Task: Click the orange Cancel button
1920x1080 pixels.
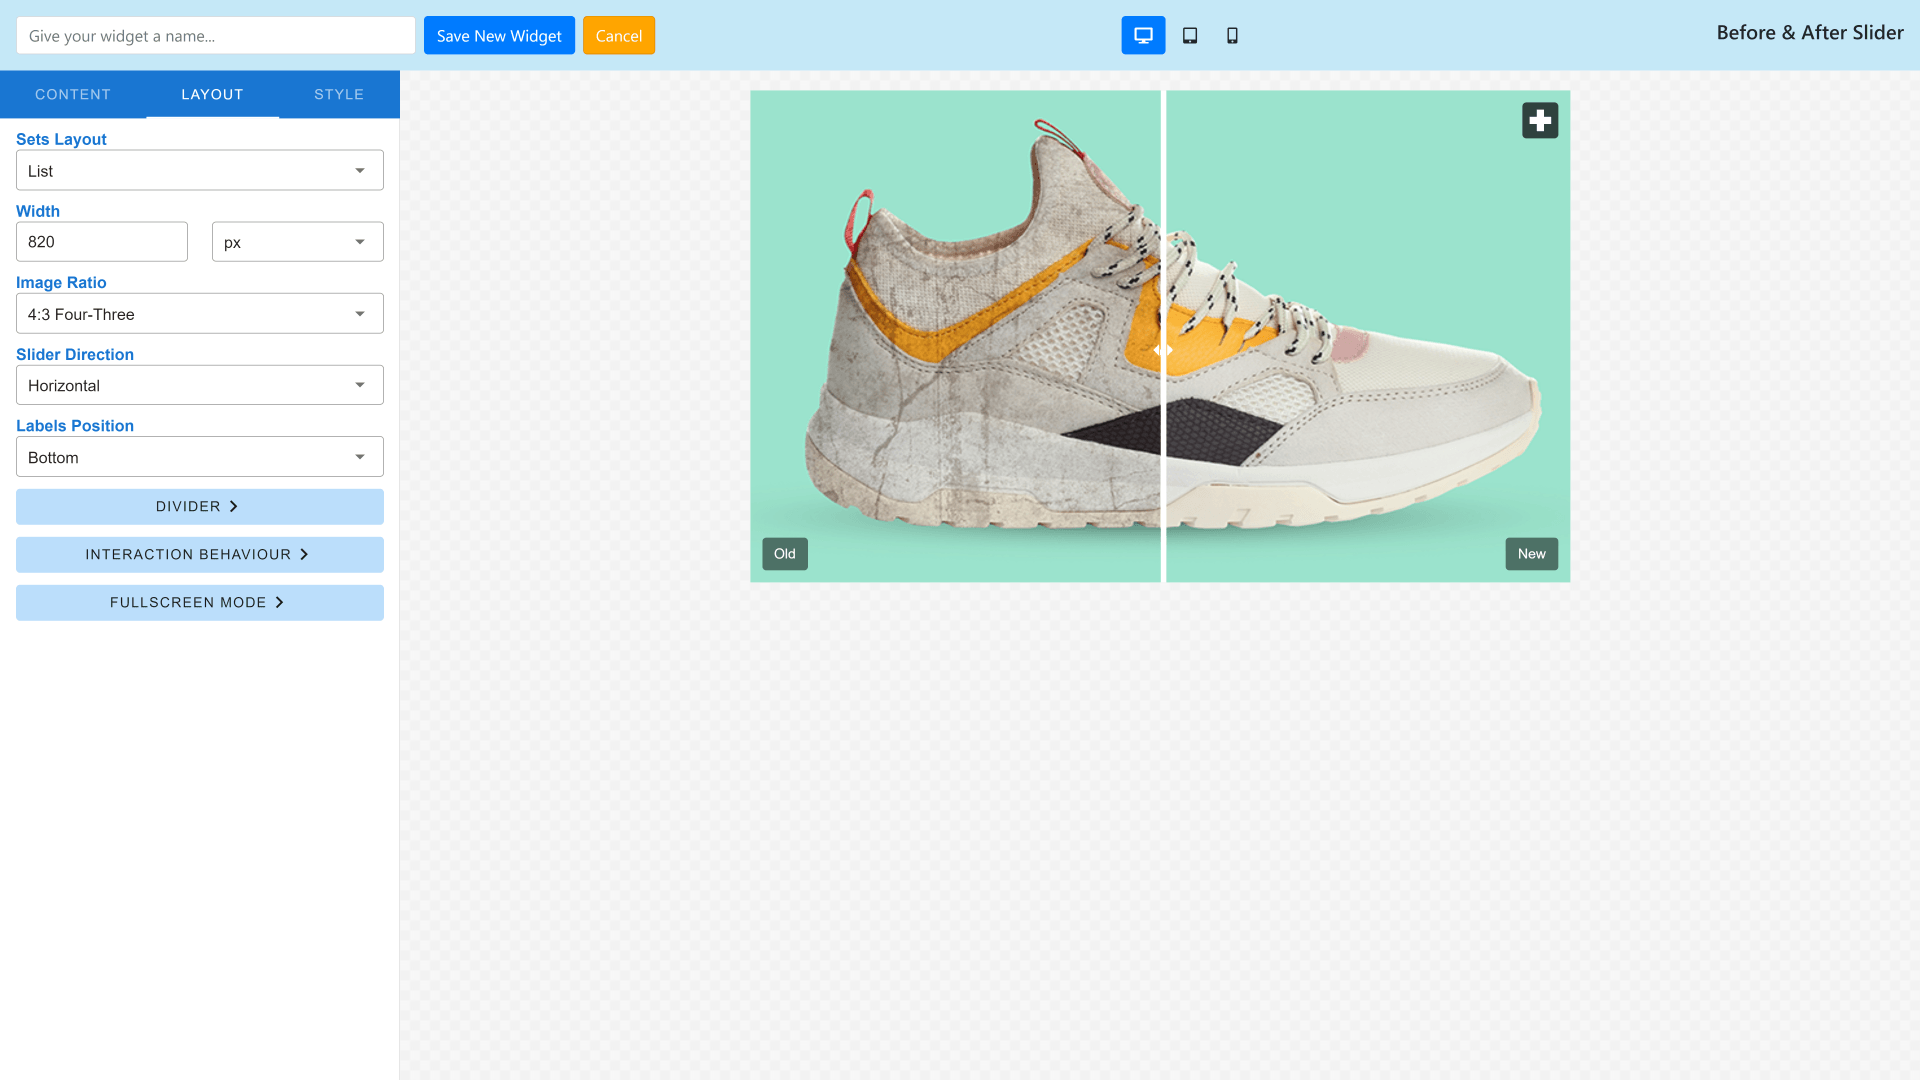Action: 619,36
